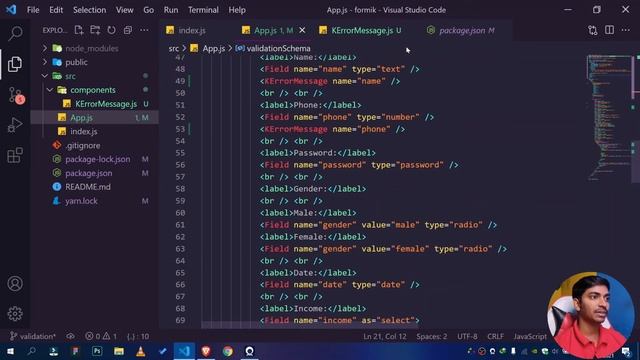Open changes compare icon in editor toolbar
640x360 pixels.
[x=593, y=30]
